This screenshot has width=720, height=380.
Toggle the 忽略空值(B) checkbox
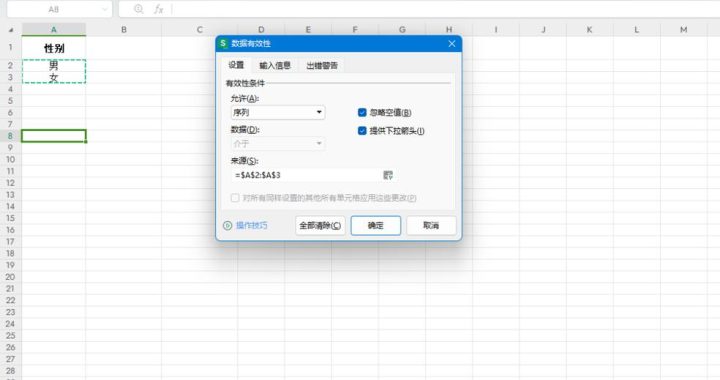pos(362,112)
